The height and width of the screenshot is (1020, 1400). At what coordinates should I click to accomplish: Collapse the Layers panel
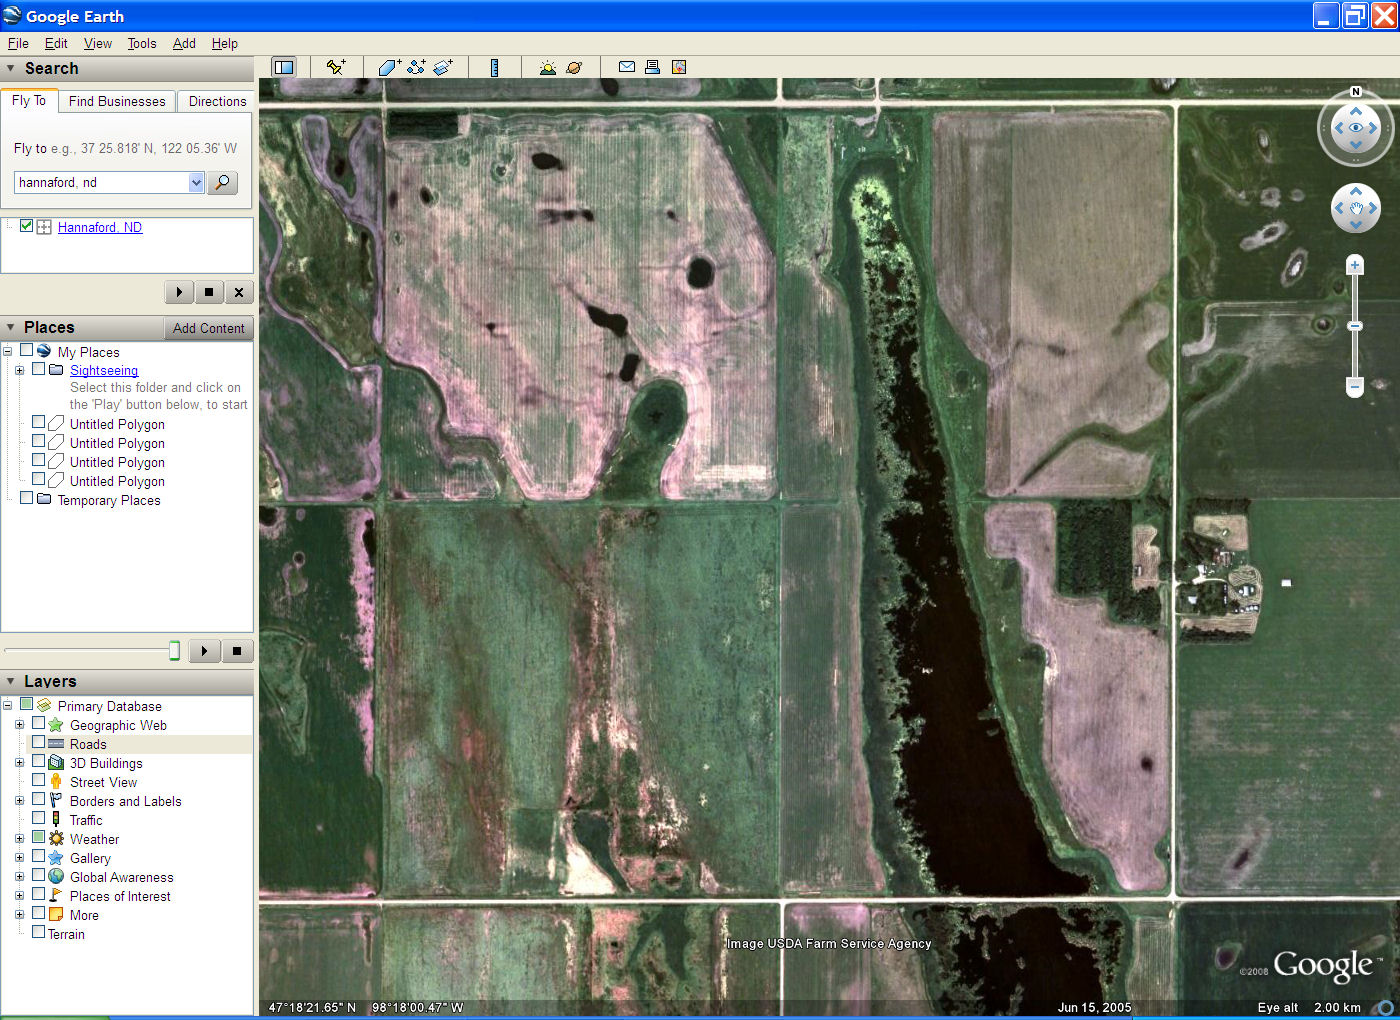coord(11,681)
